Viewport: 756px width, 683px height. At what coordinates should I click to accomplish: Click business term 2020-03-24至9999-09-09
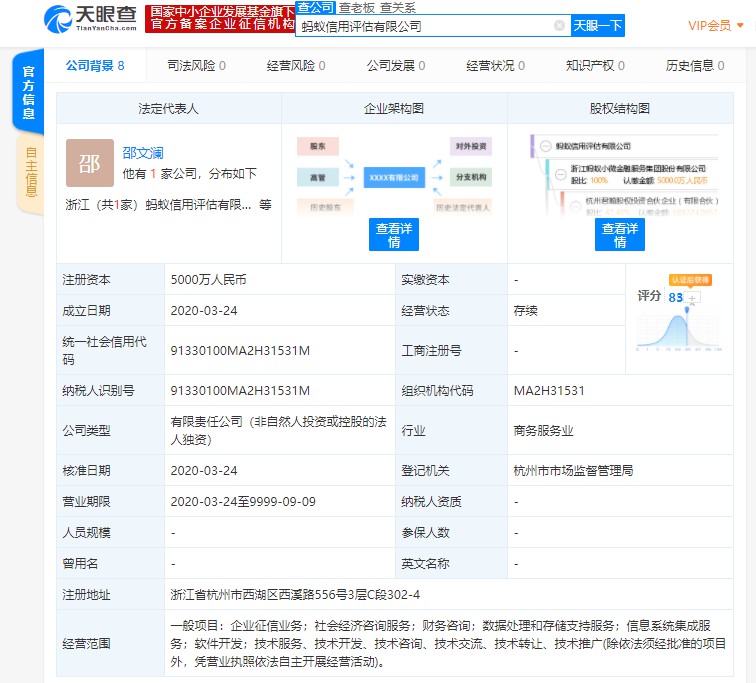[x=243, y=502]
